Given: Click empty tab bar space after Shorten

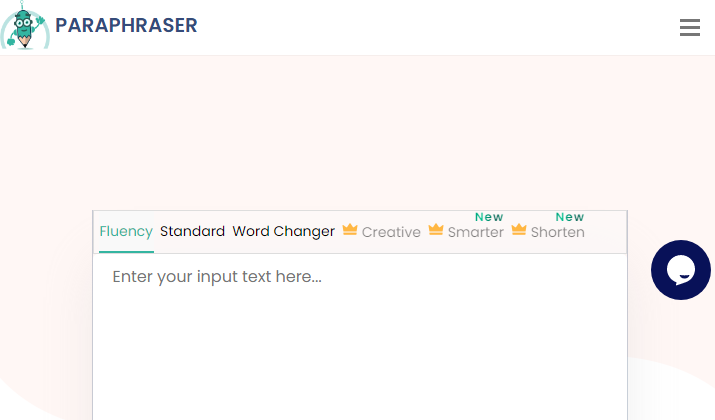Looking at the screenshot, I should [606, 232].
